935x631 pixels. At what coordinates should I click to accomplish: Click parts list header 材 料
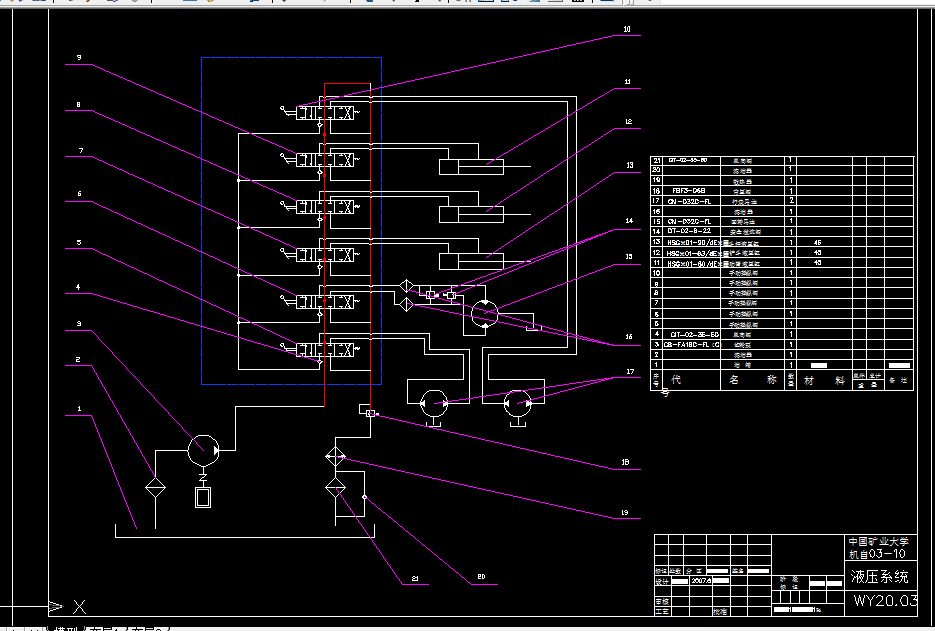click(x=825, y=381)
